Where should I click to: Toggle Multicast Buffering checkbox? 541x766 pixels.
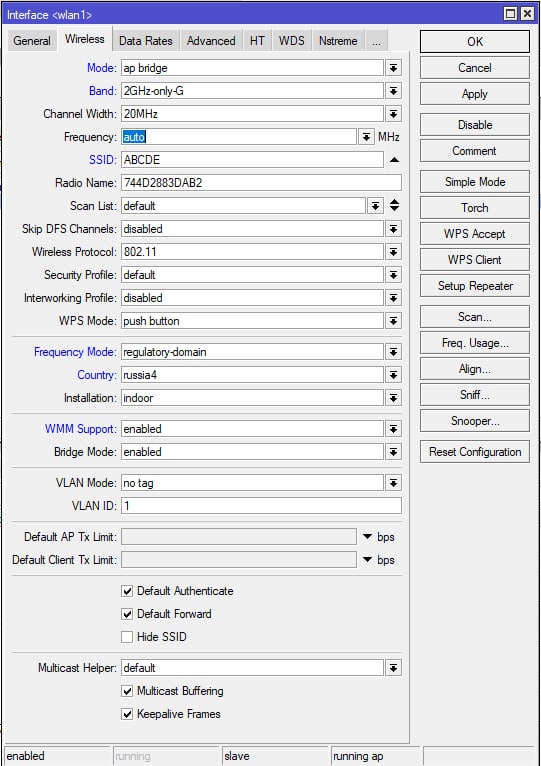pyautogui.click(x=127, y=691)
